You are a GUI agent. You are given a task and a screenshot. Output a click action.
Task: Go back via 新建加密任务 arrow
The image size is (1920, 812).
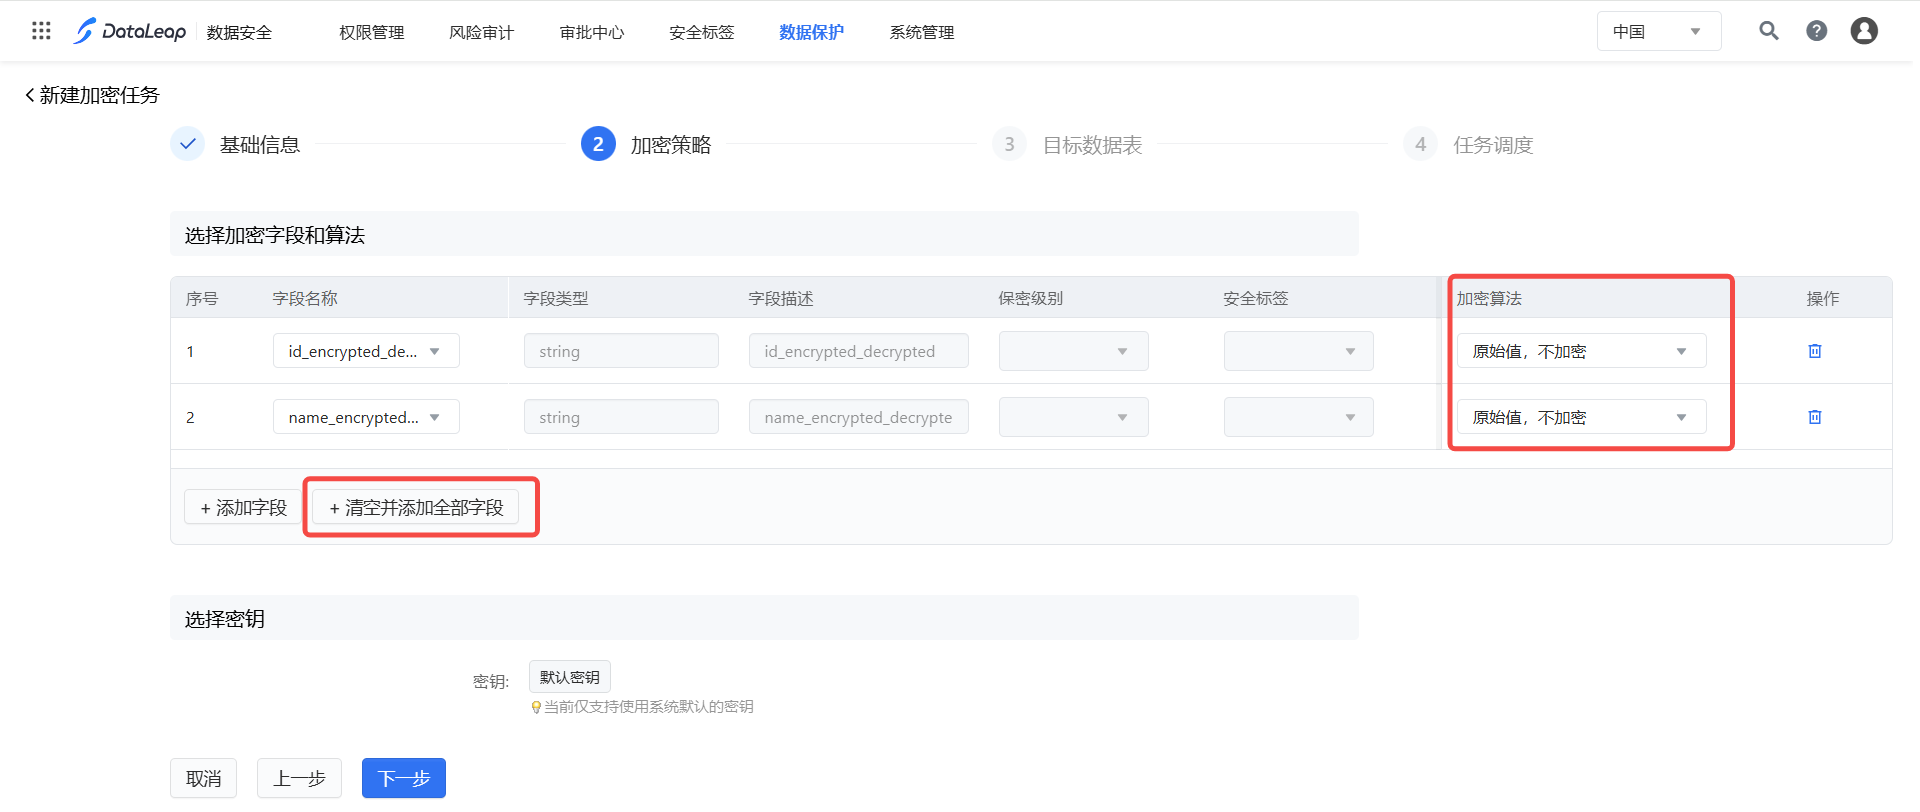click(x=30, y=95)
